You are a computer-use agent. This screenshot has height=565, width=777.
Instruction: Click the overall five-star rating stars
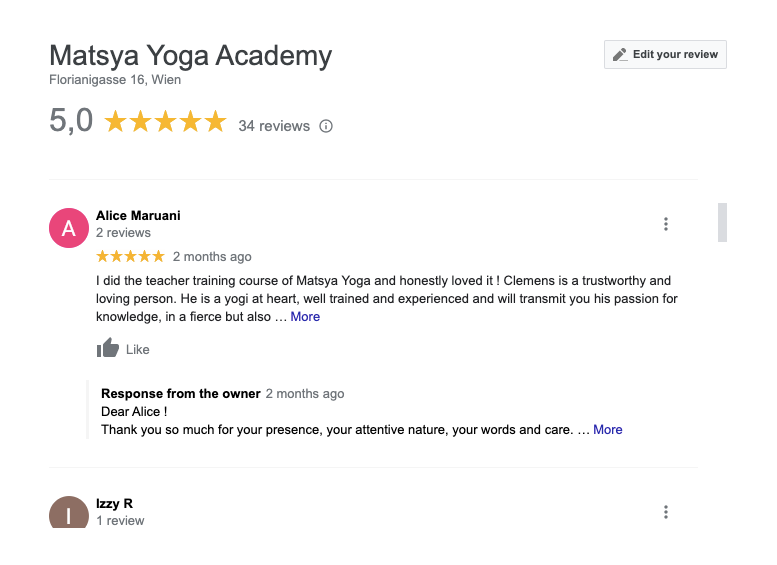click(166, 122)
